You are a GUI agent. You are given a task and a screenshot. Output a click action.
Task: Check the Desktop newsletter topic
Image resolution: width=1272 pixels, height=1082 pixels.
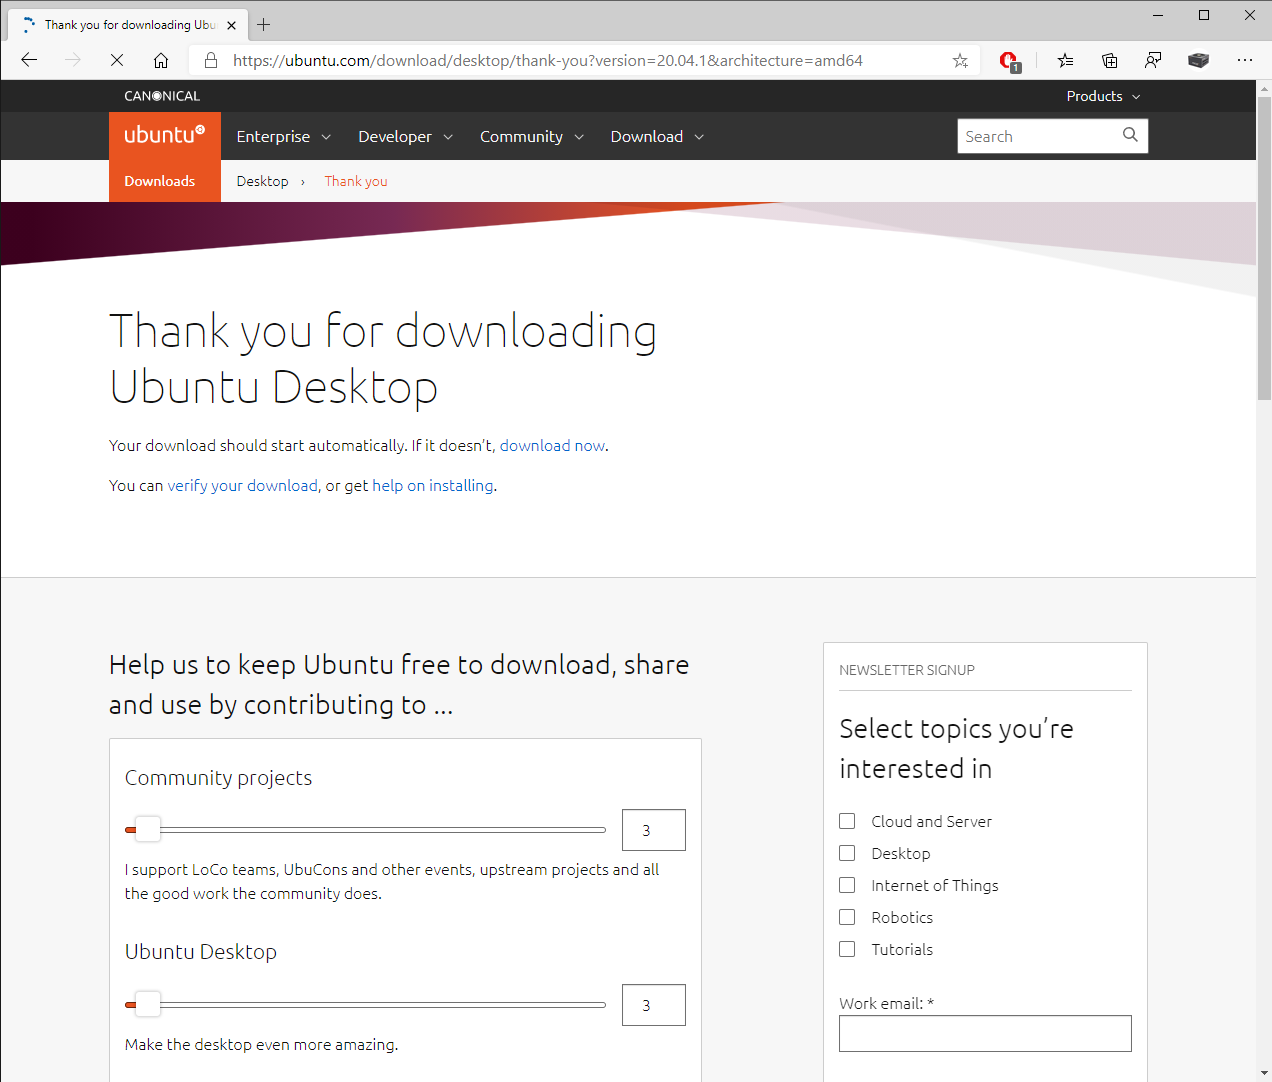point(847,853)
